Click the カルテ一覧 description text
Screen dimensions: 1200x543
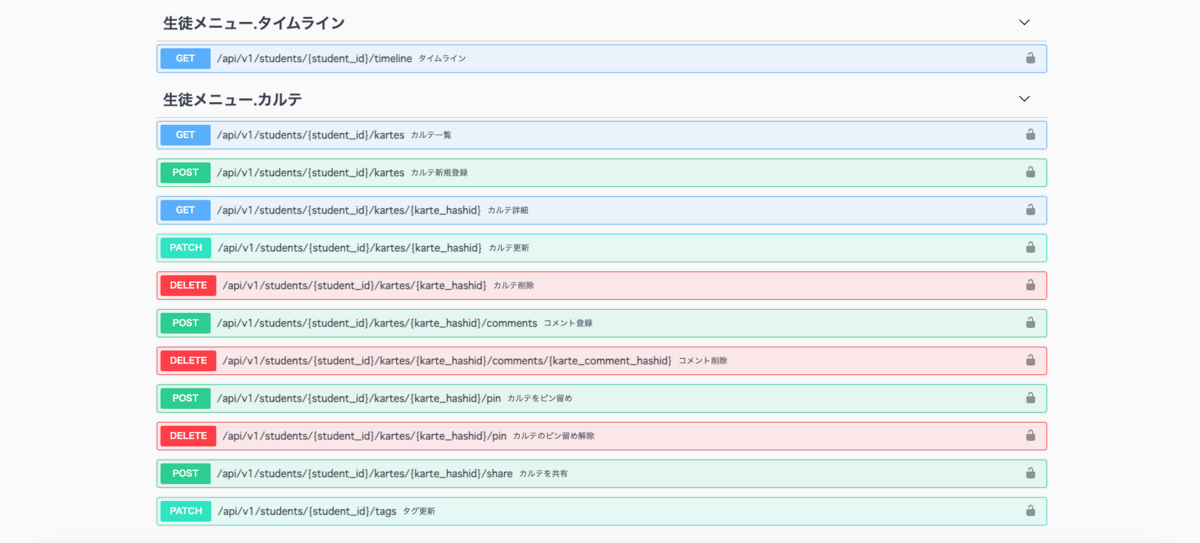click(431, 134)
